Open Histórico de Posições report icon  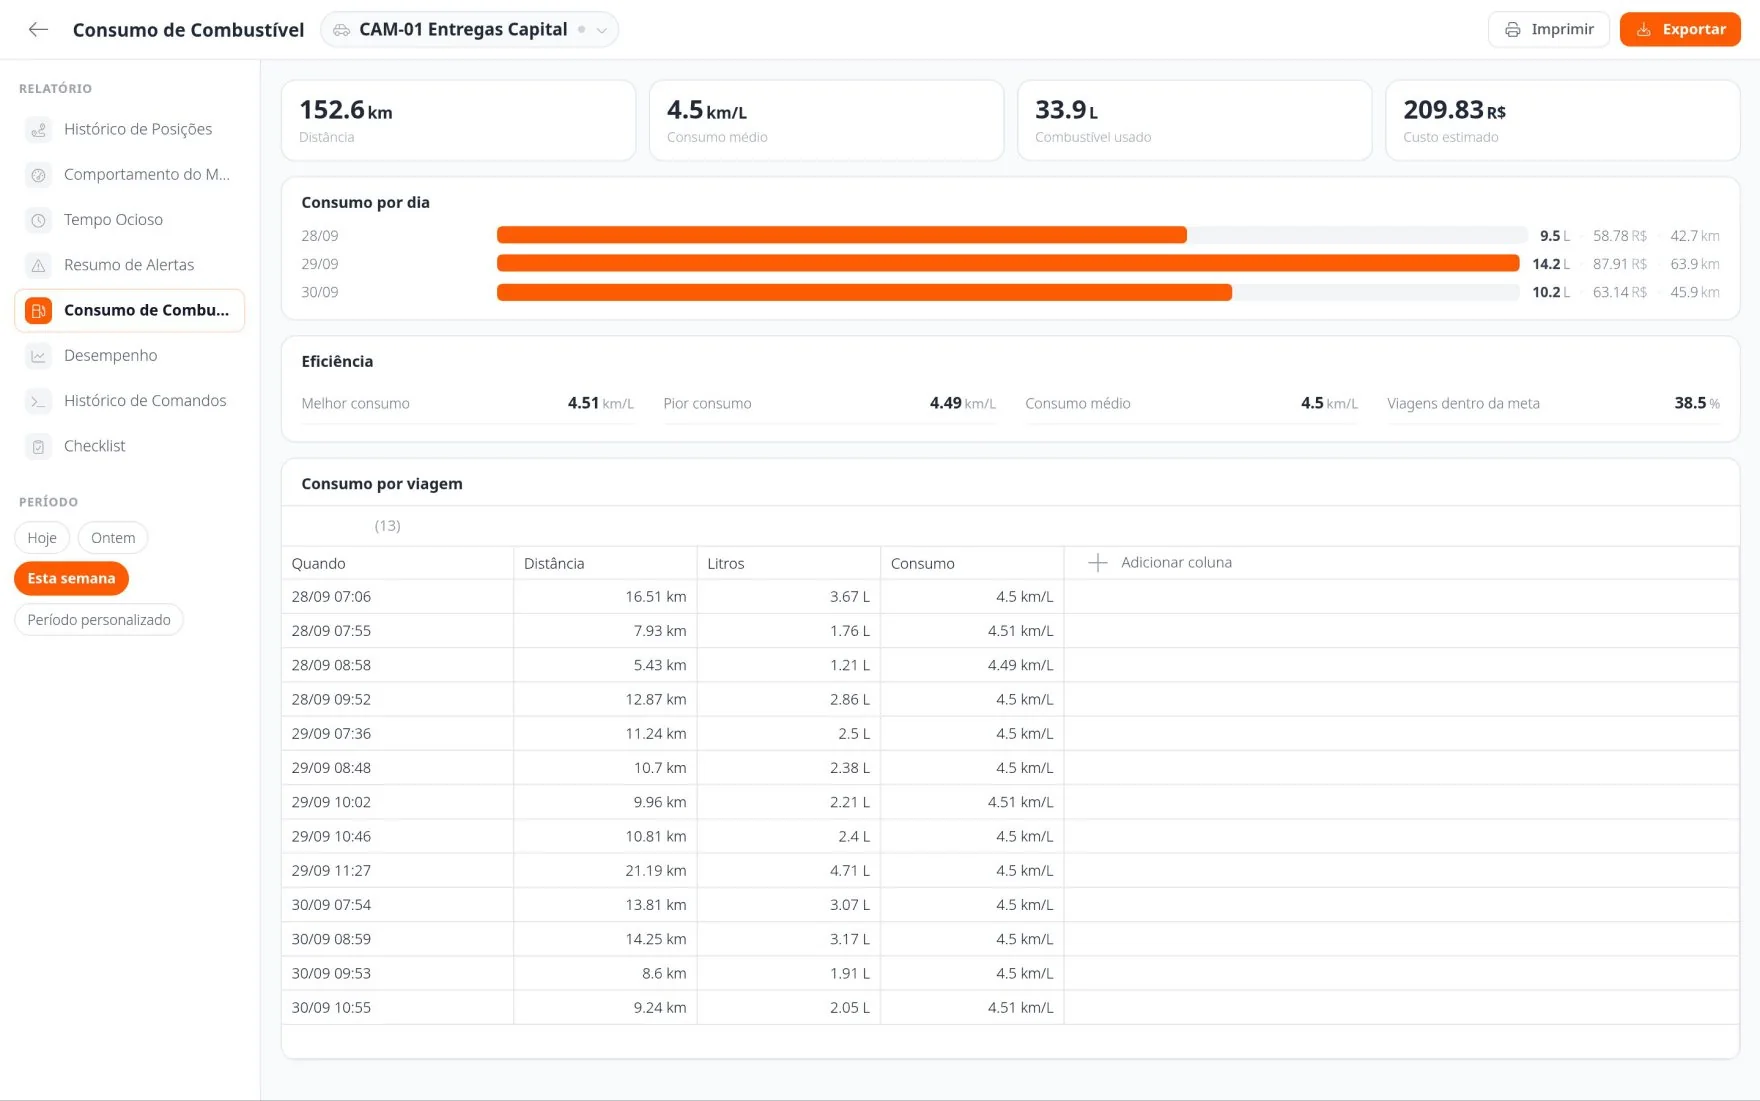(38, 130)
